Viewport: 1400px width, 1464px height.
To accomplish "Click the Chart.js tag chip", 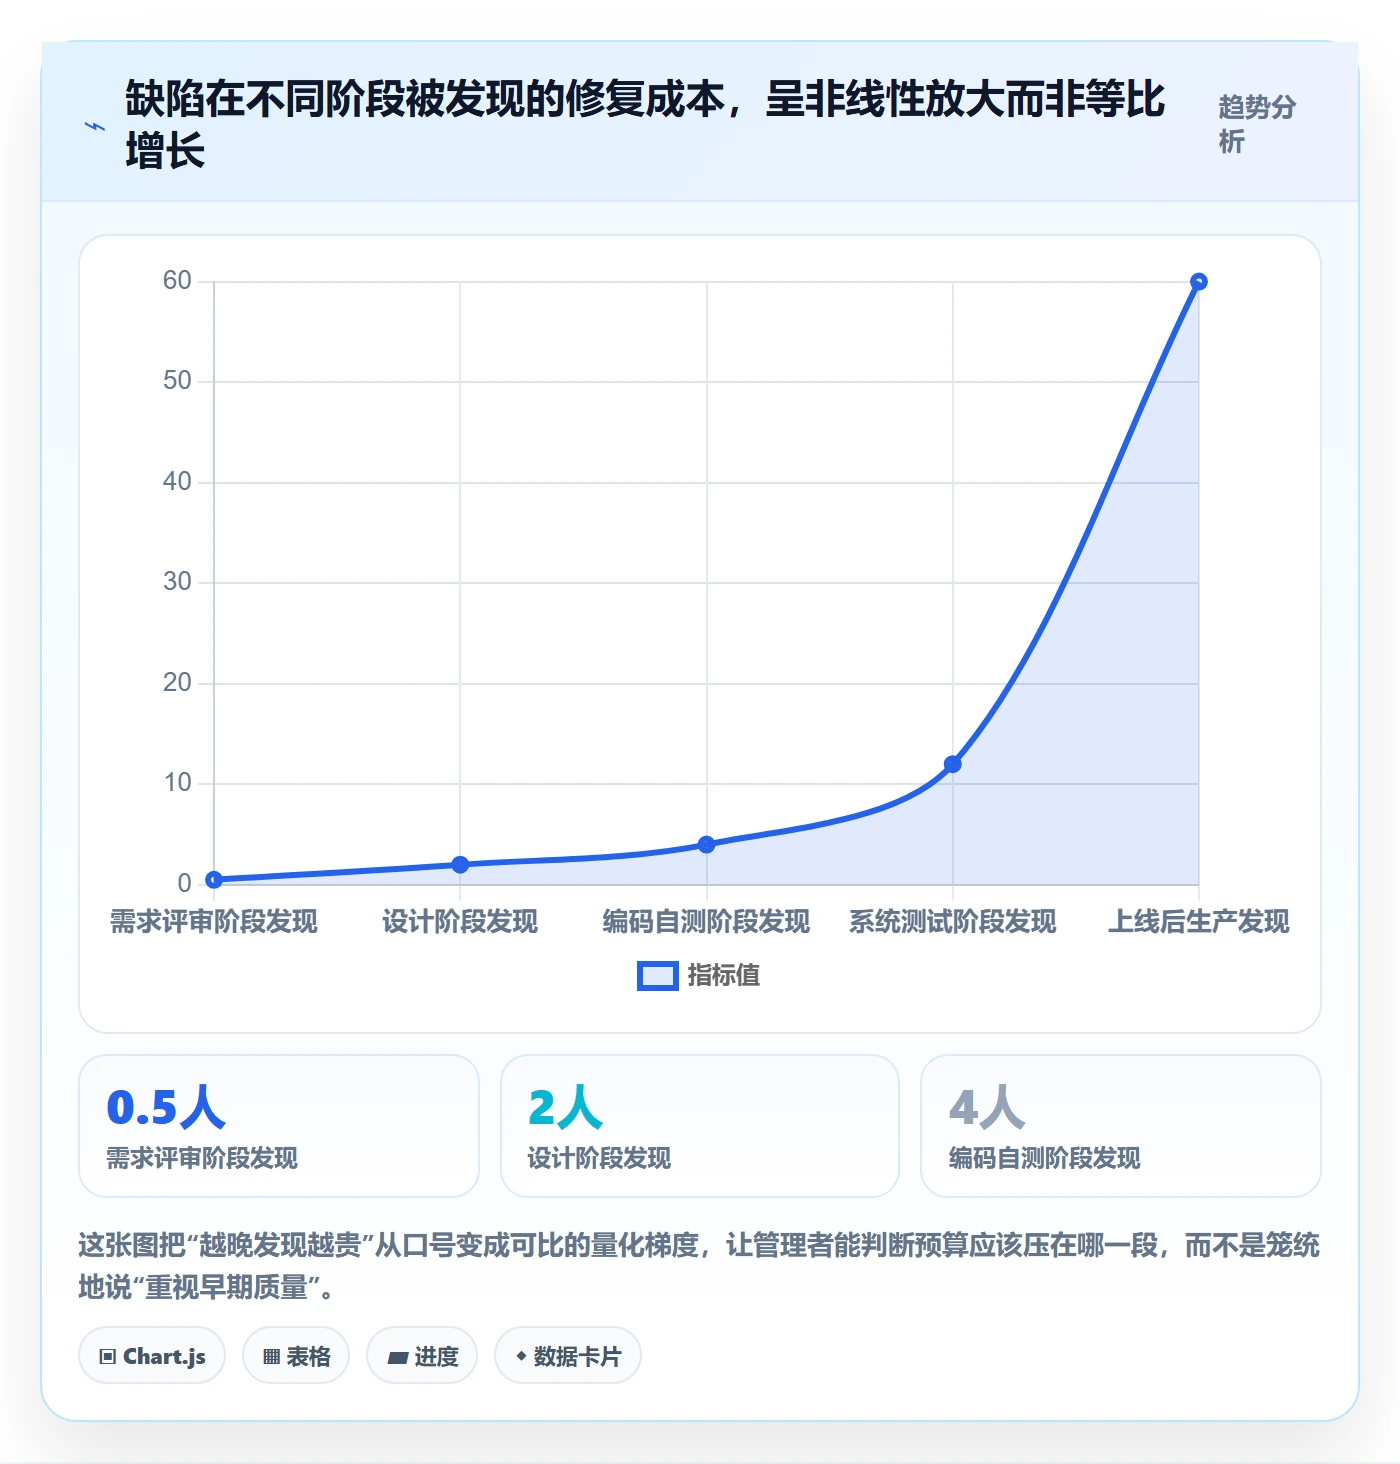I will (x=152, y=1356).
